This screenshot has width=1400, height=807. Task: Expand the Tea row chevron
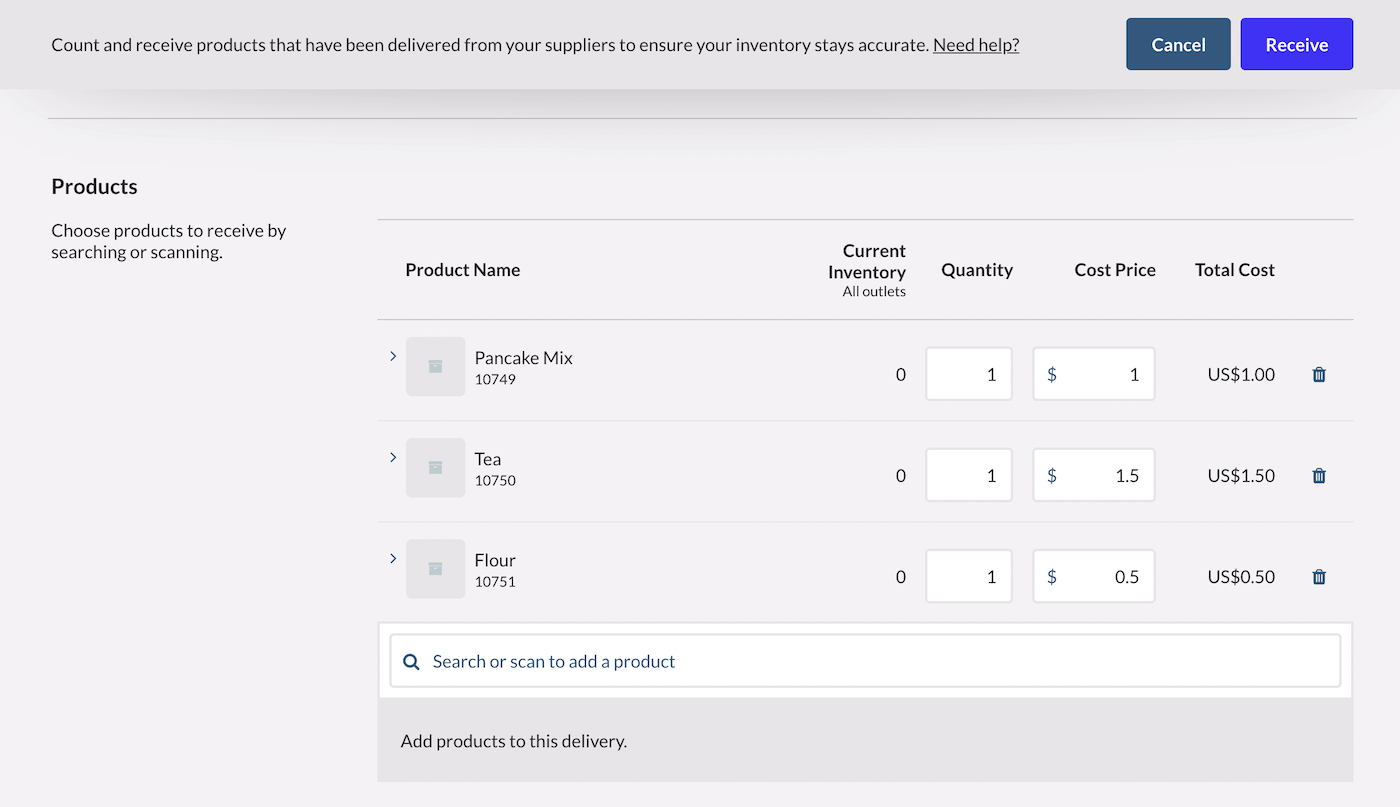coord(392,457)
